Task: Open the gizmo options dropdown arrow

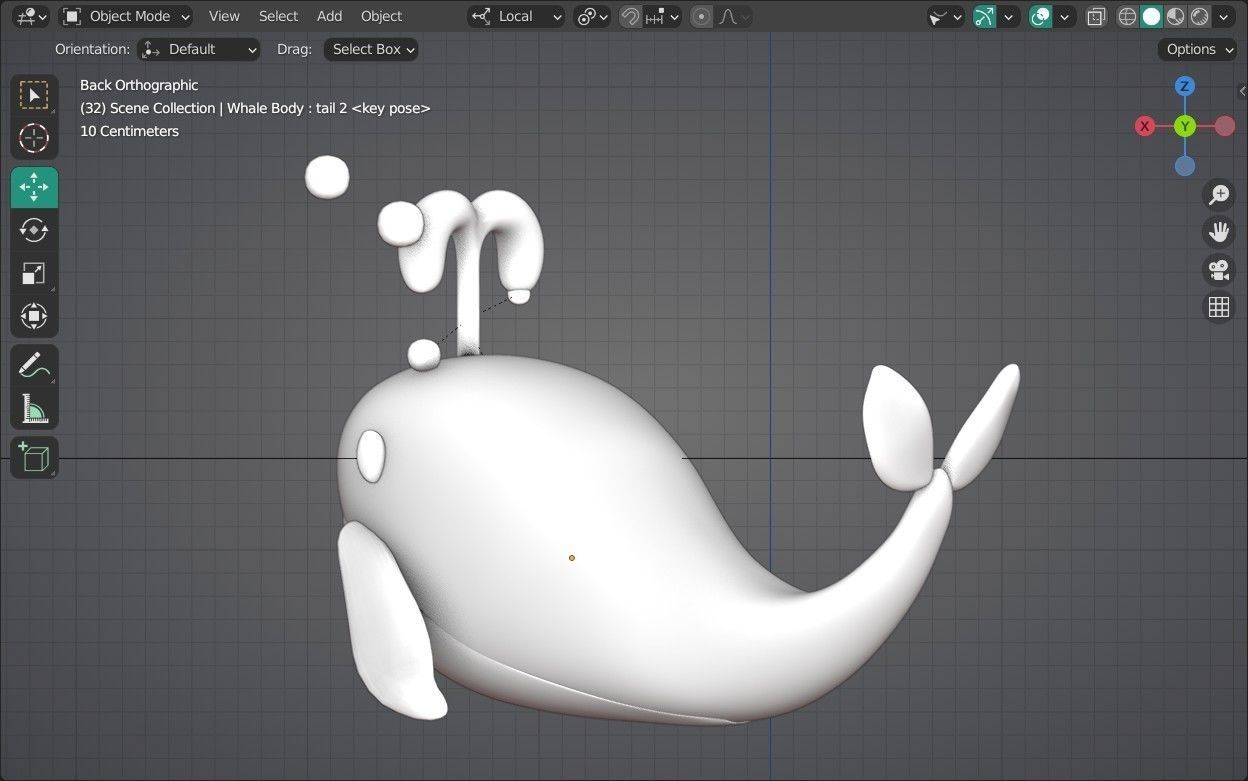Action: pos(1009,16)
